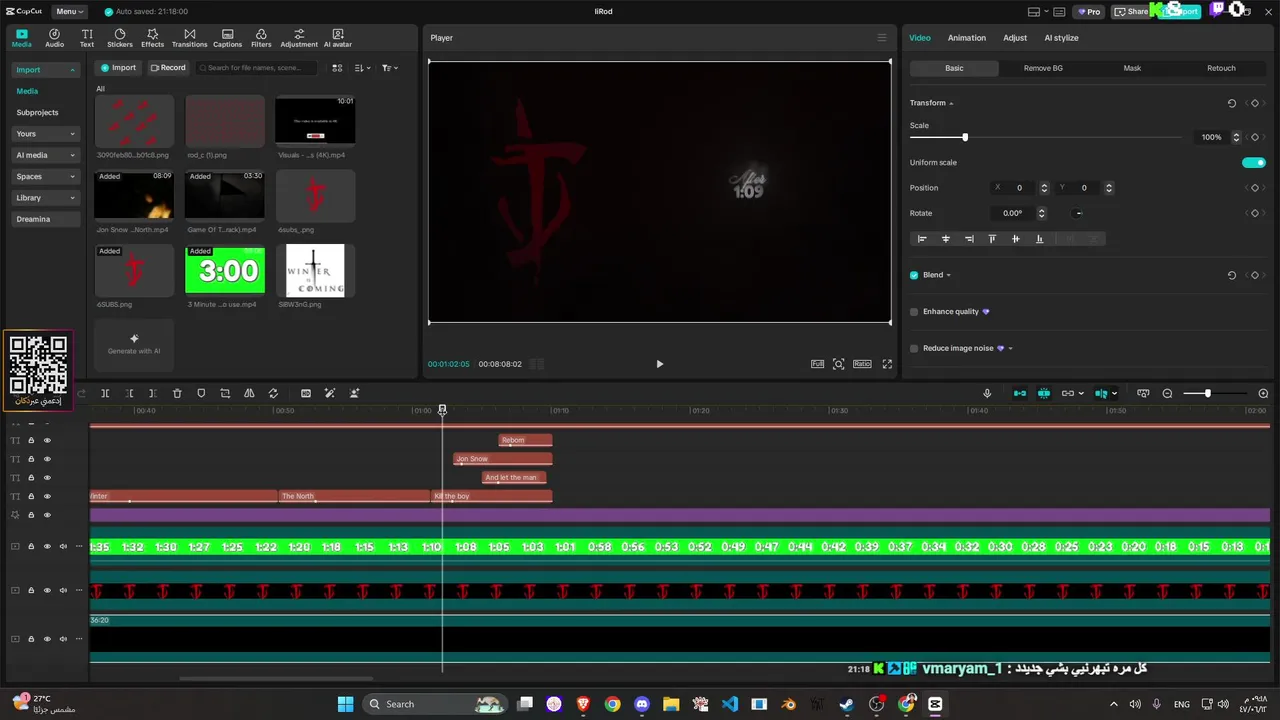The height and width of the screenshot is (720, 1280).
Task: Click the Crop icon in timeline toolbar
Action: pos(225,393)
